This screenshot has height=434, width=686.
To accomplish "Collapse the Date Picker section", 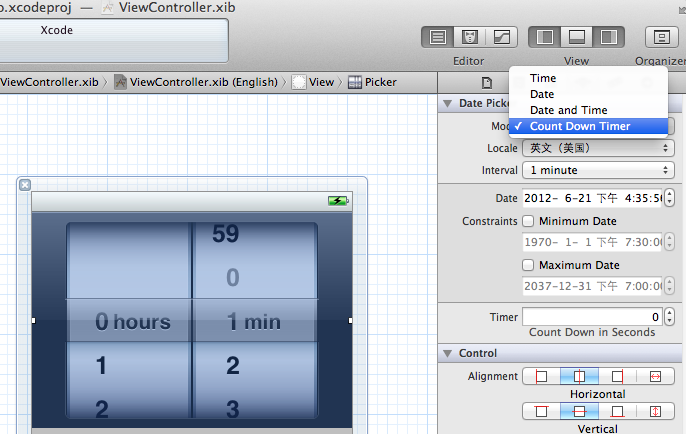I will tap(447, 104).
